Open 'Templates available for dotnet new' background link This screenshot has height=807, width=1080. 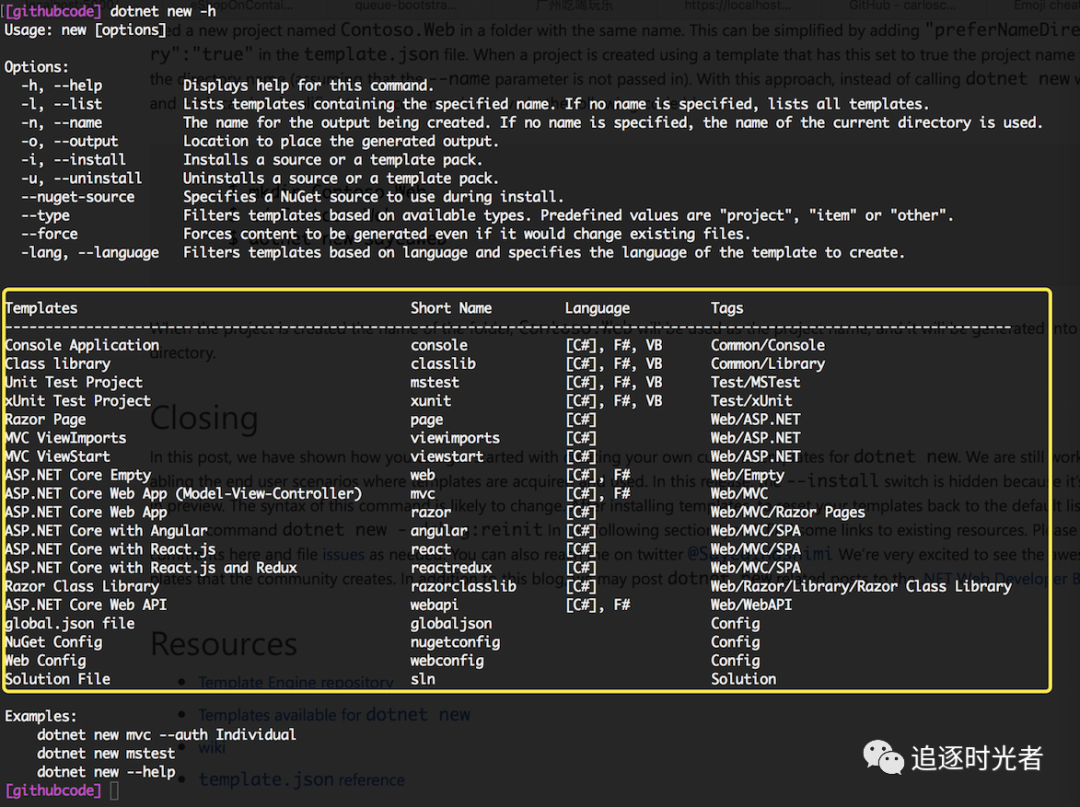pyautogui.click(x=334, y=715)
